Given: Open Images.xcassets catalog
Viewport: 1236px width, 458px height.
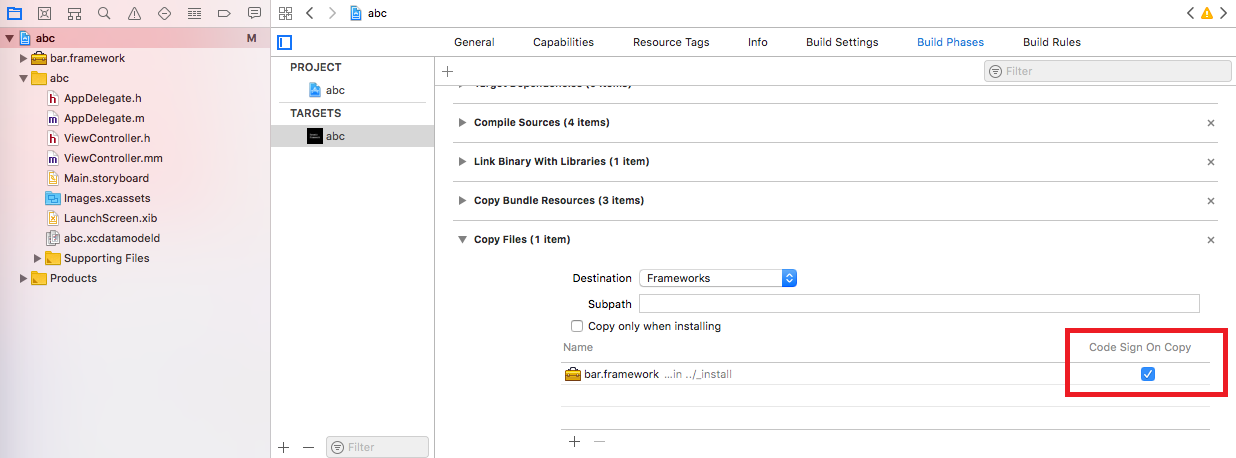Looking at the screenshot, I should [105, 198].
